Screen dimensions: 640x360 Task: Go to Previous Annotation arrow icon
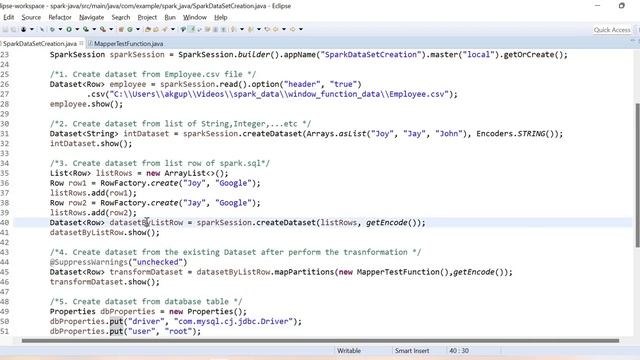[250, 29]
